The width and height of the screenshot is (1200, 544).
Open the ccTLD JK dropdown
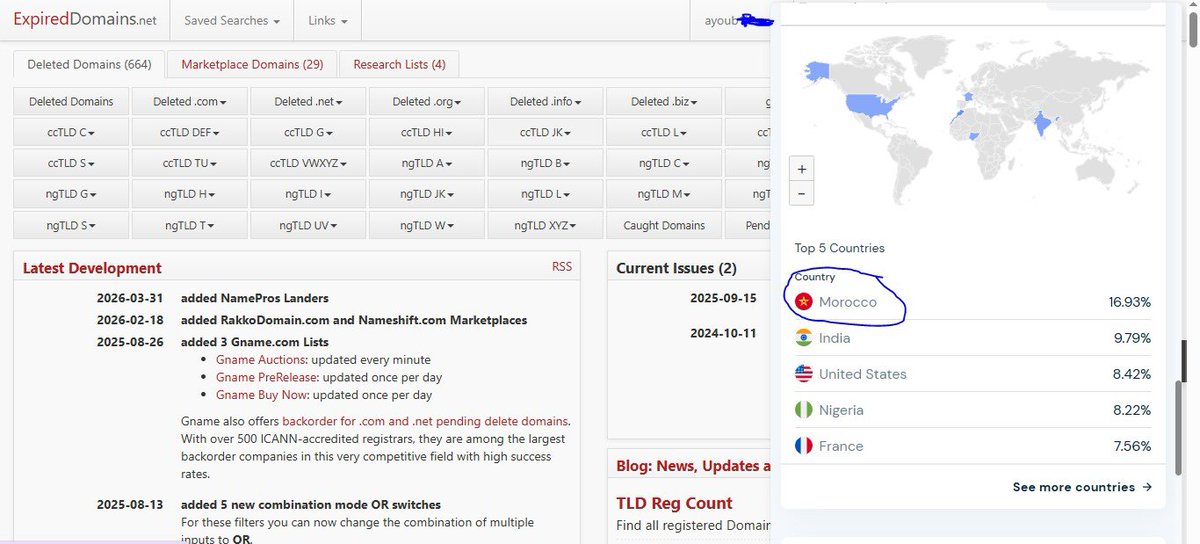coord(545,132)
